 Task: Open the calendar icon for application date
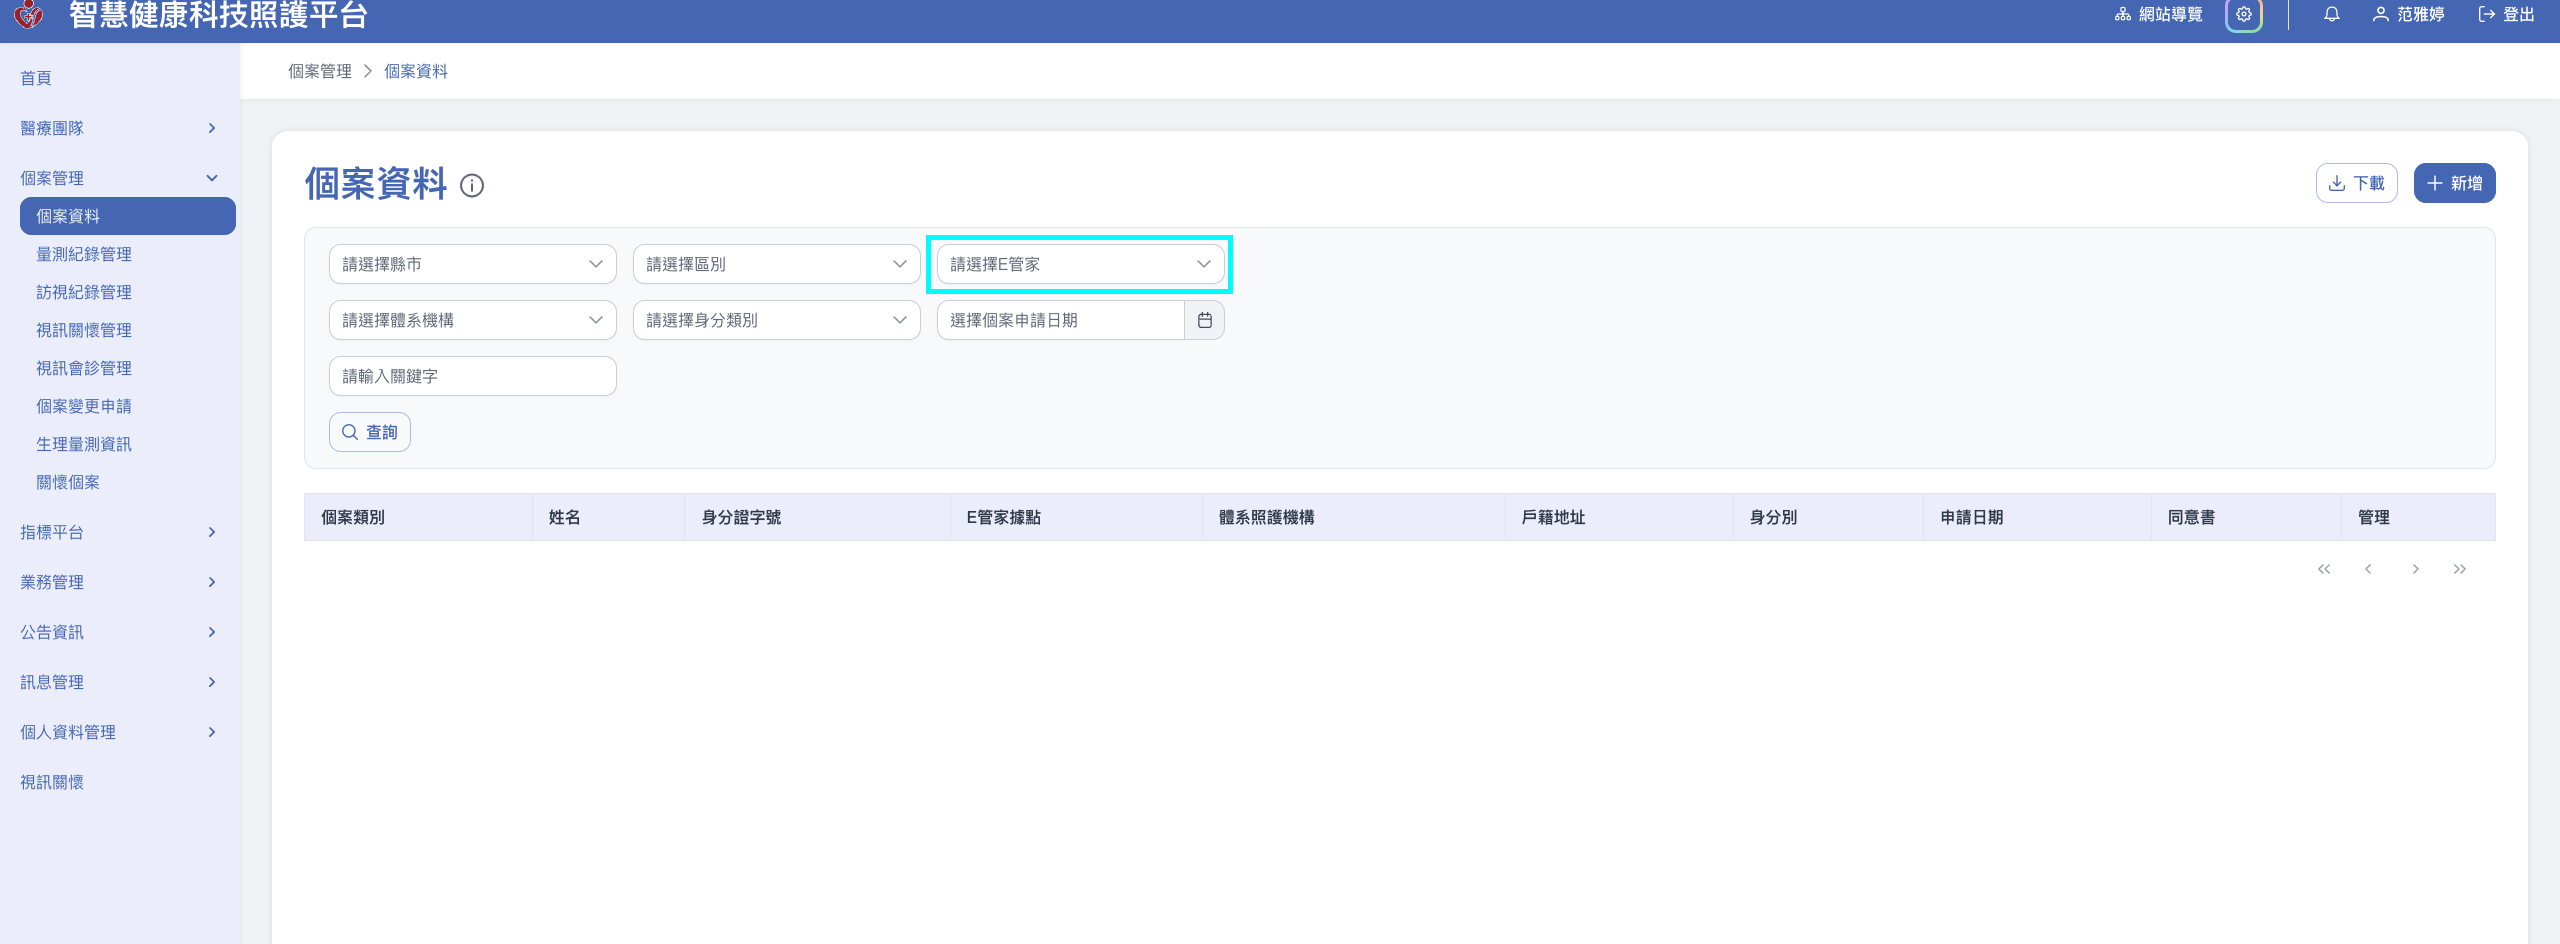click(x=1204, y=320)
